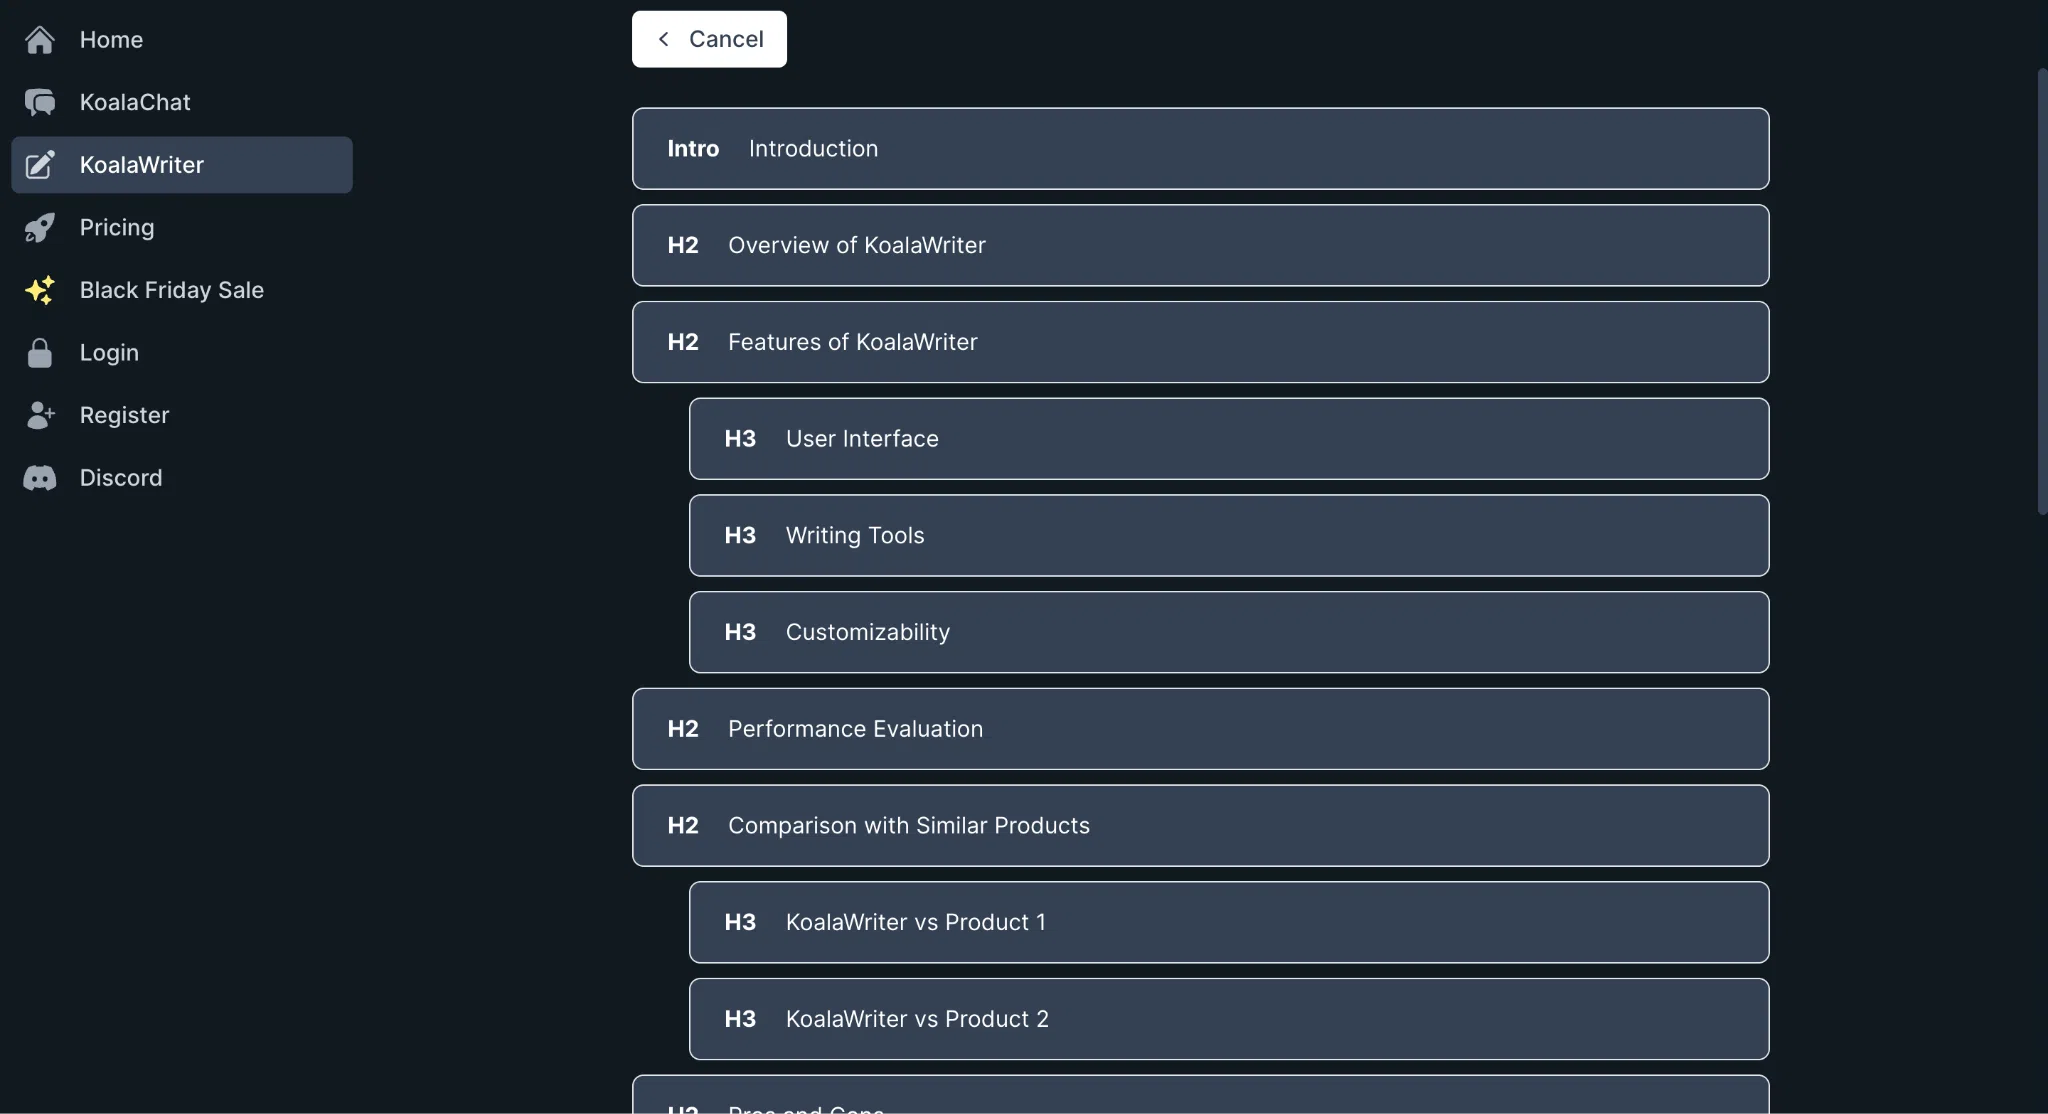Viewport: 2048px width, 1114px height.
Task: Go to Black Friday Sale page
Action: 171,290
